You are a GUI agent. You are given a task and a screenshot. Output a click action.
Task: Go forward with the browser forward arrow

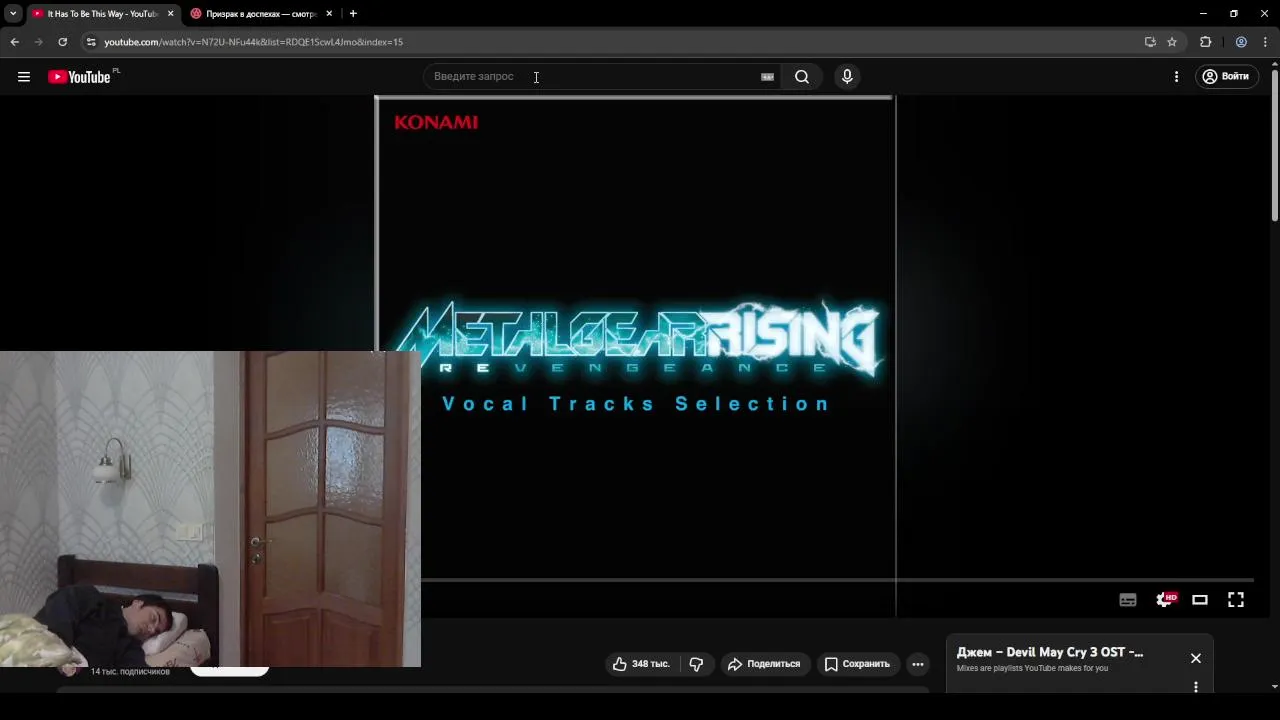click(38, 42)
